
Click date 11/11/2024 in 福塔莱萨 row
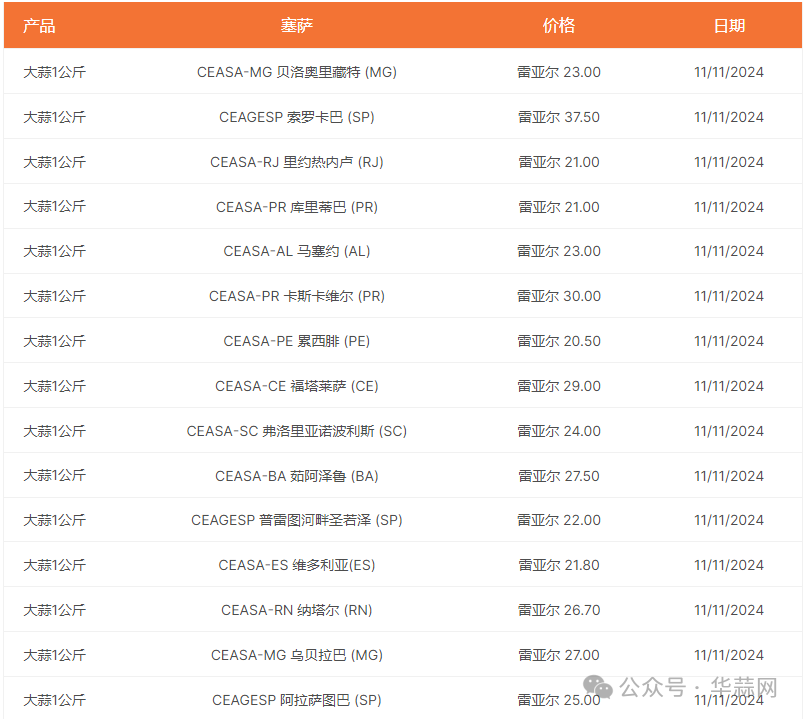click(729, 387)
